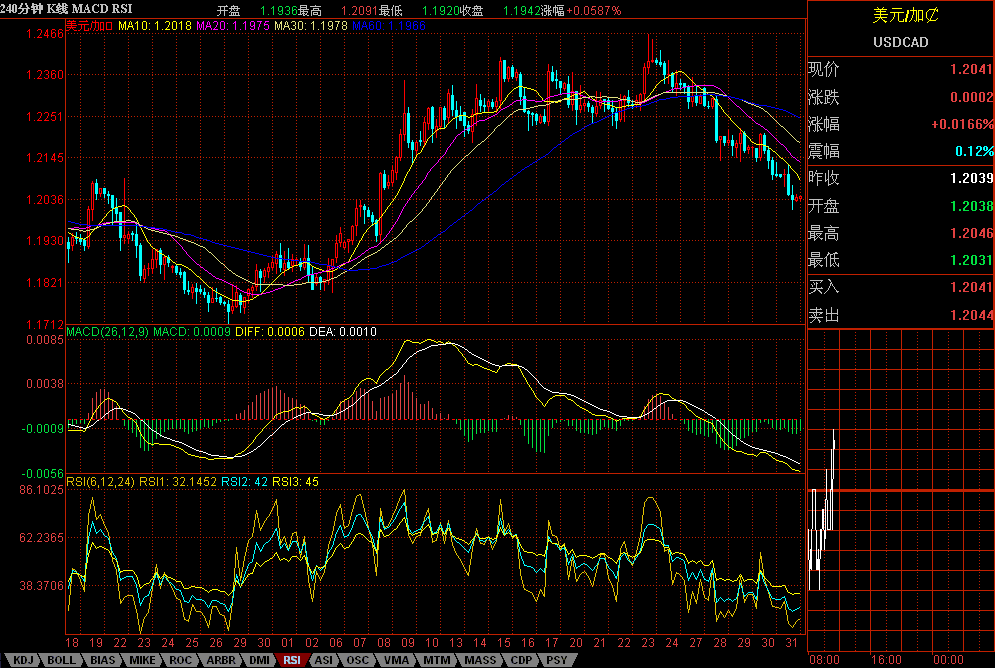This screenshot has width=995, height=668.
Task: Switch to the MTM indicator tab
Action: point(436,660)
